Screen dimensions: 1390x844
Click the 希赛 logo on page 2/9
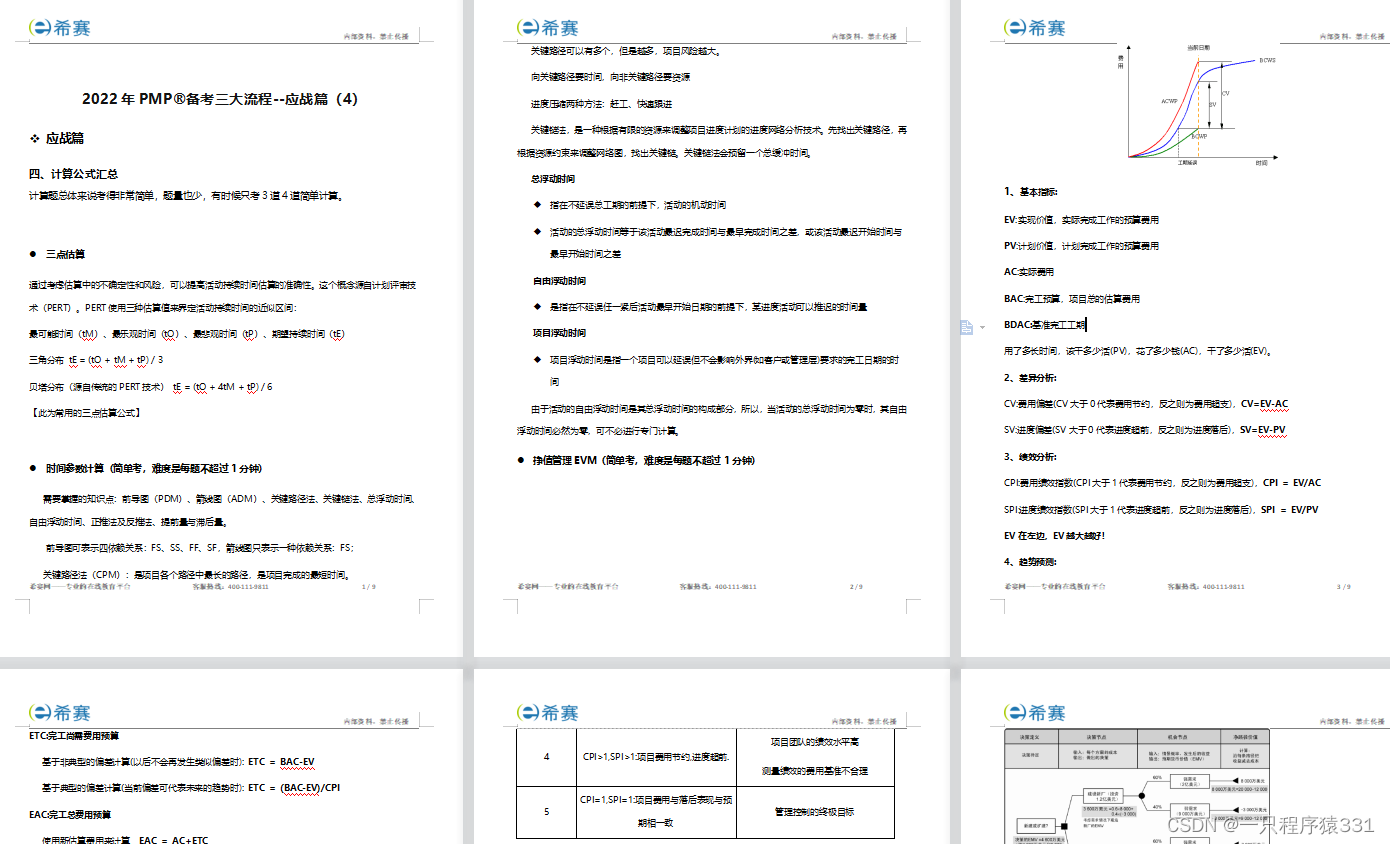548,28
